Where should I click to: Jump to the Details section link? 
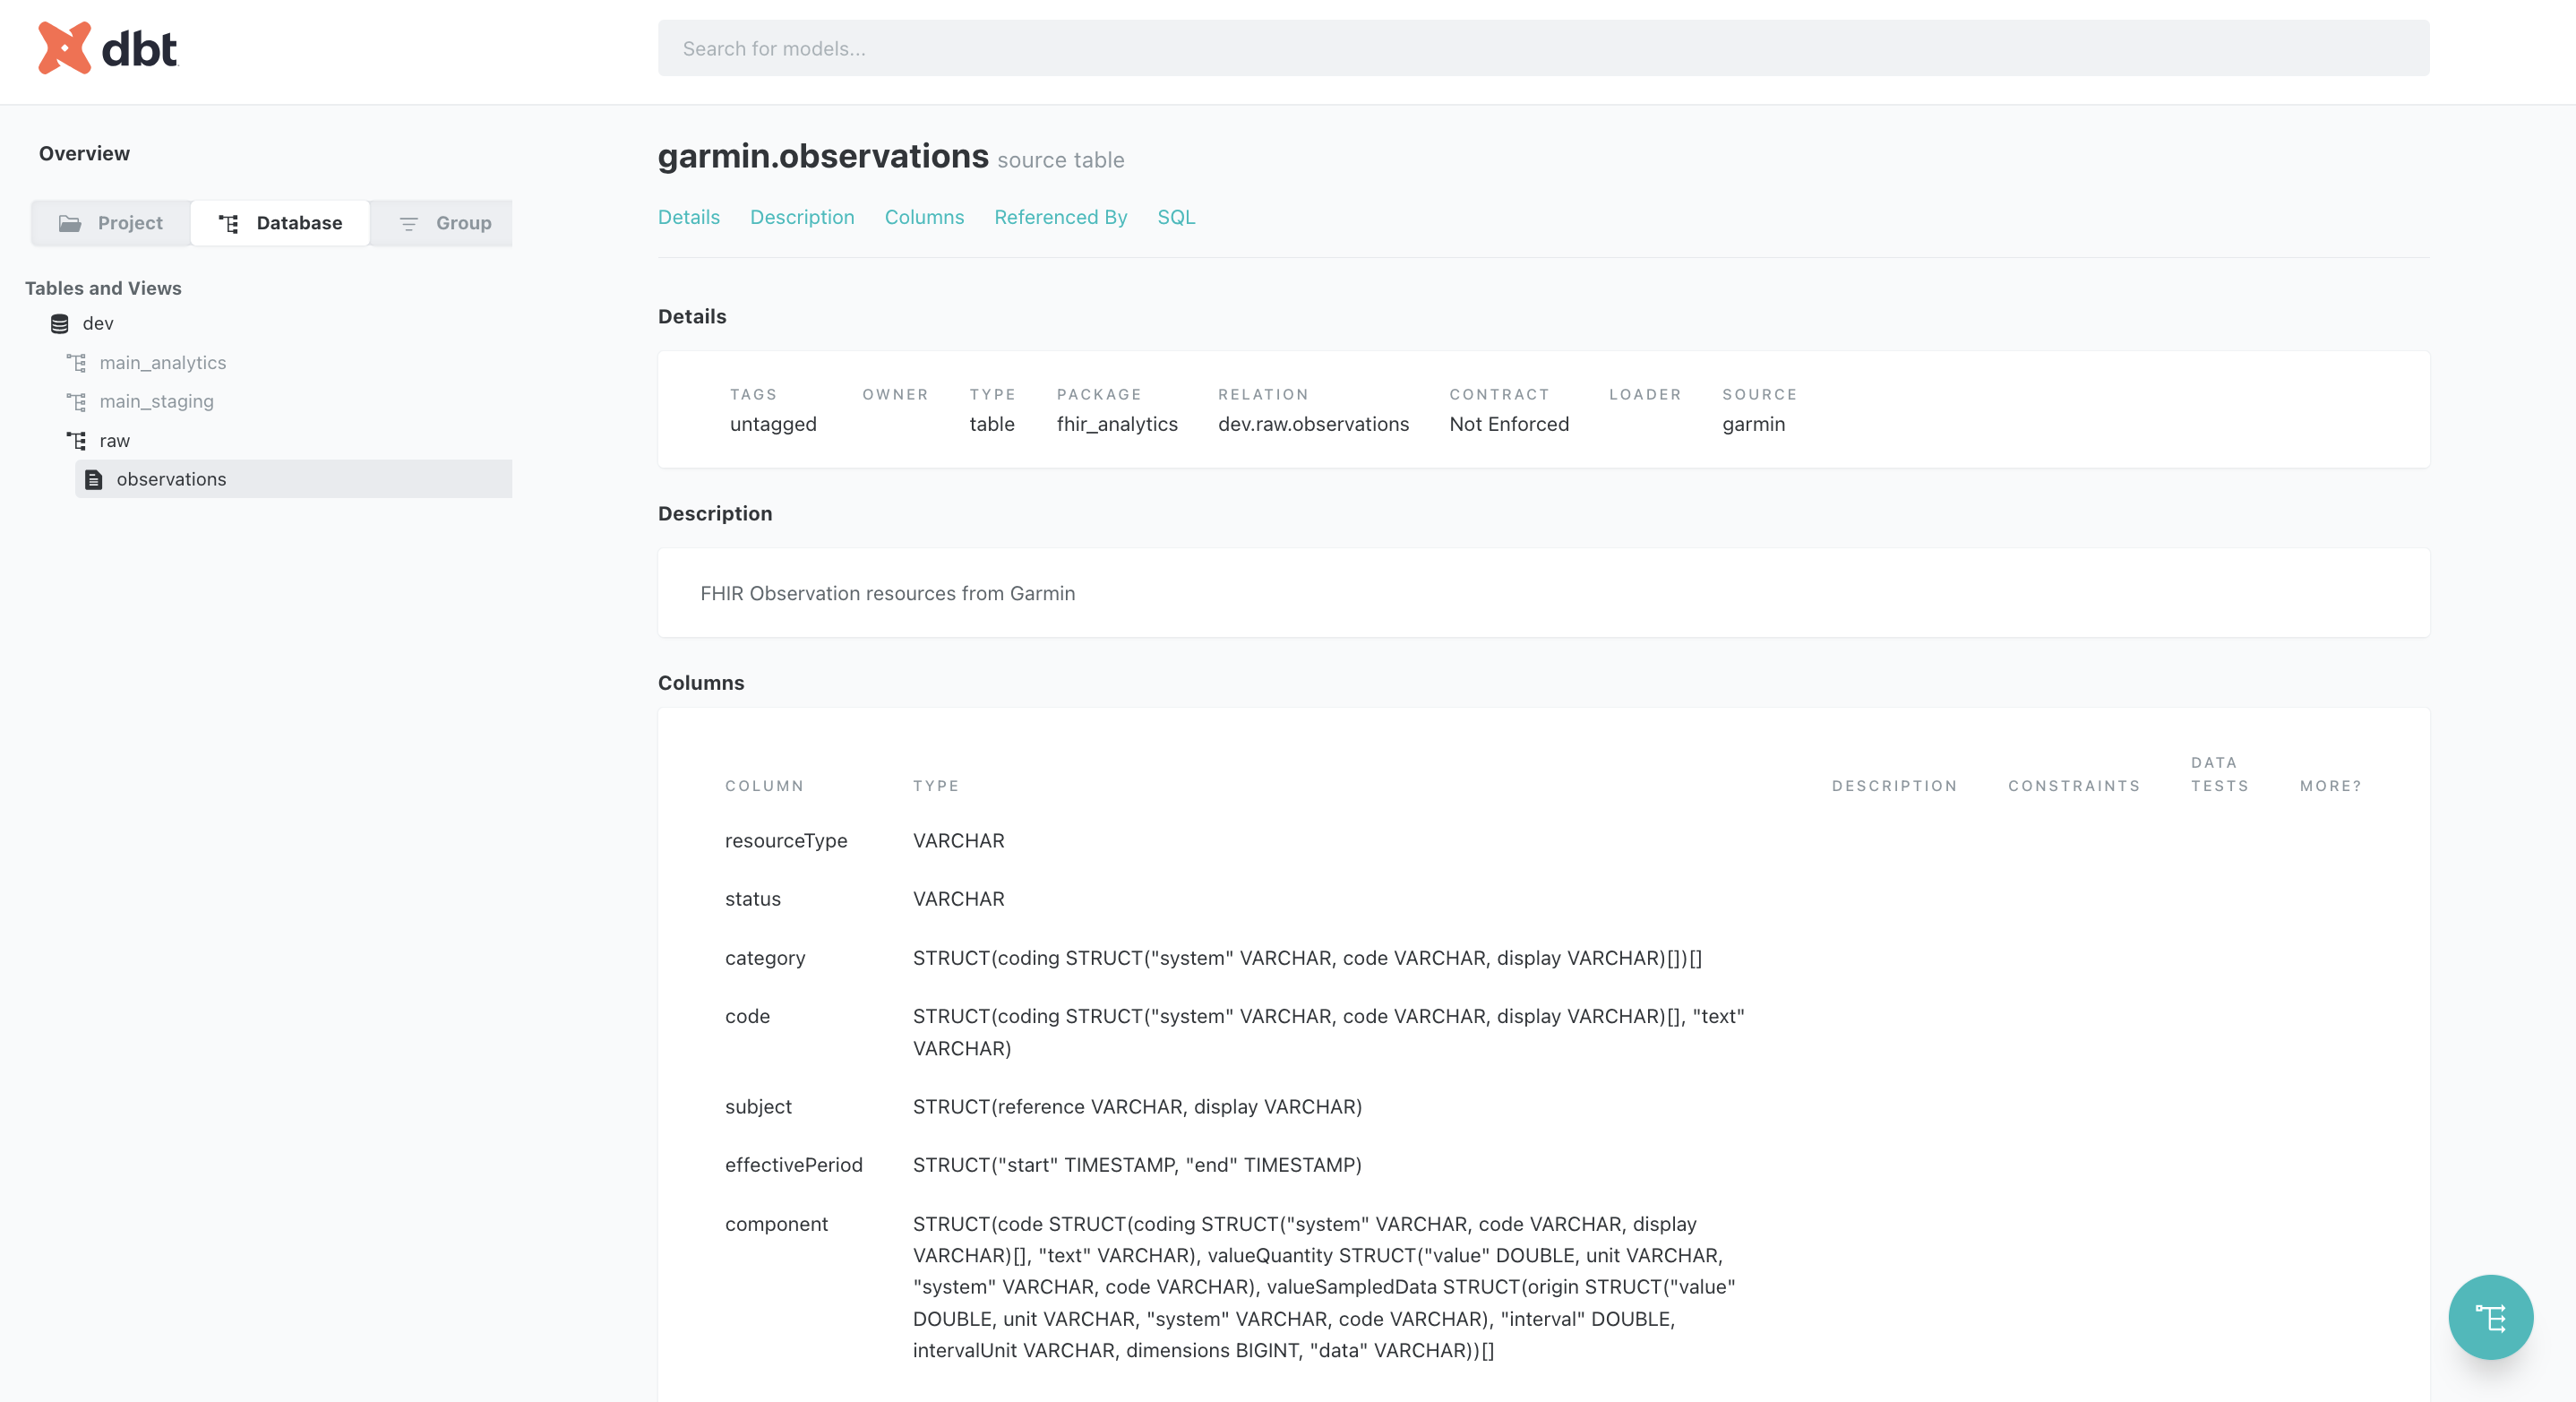688,217
